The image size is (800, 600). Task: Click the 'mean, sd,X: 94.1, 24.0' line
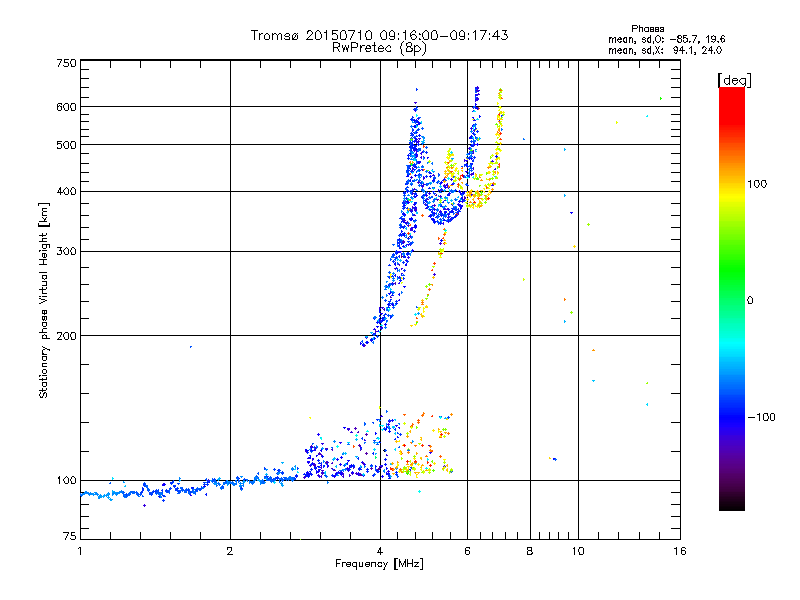pos(665,50)
